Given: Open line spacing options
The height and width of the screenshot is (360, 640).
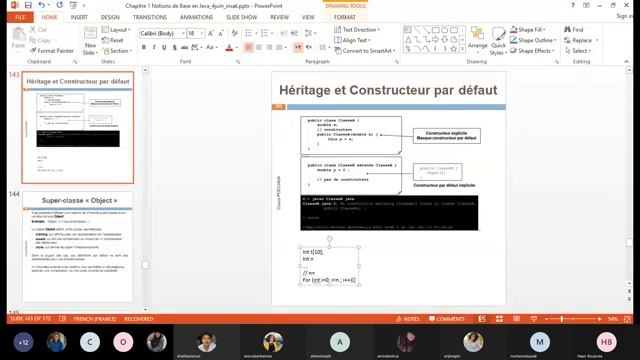Looking at the screenshot, I should (310, 33).
